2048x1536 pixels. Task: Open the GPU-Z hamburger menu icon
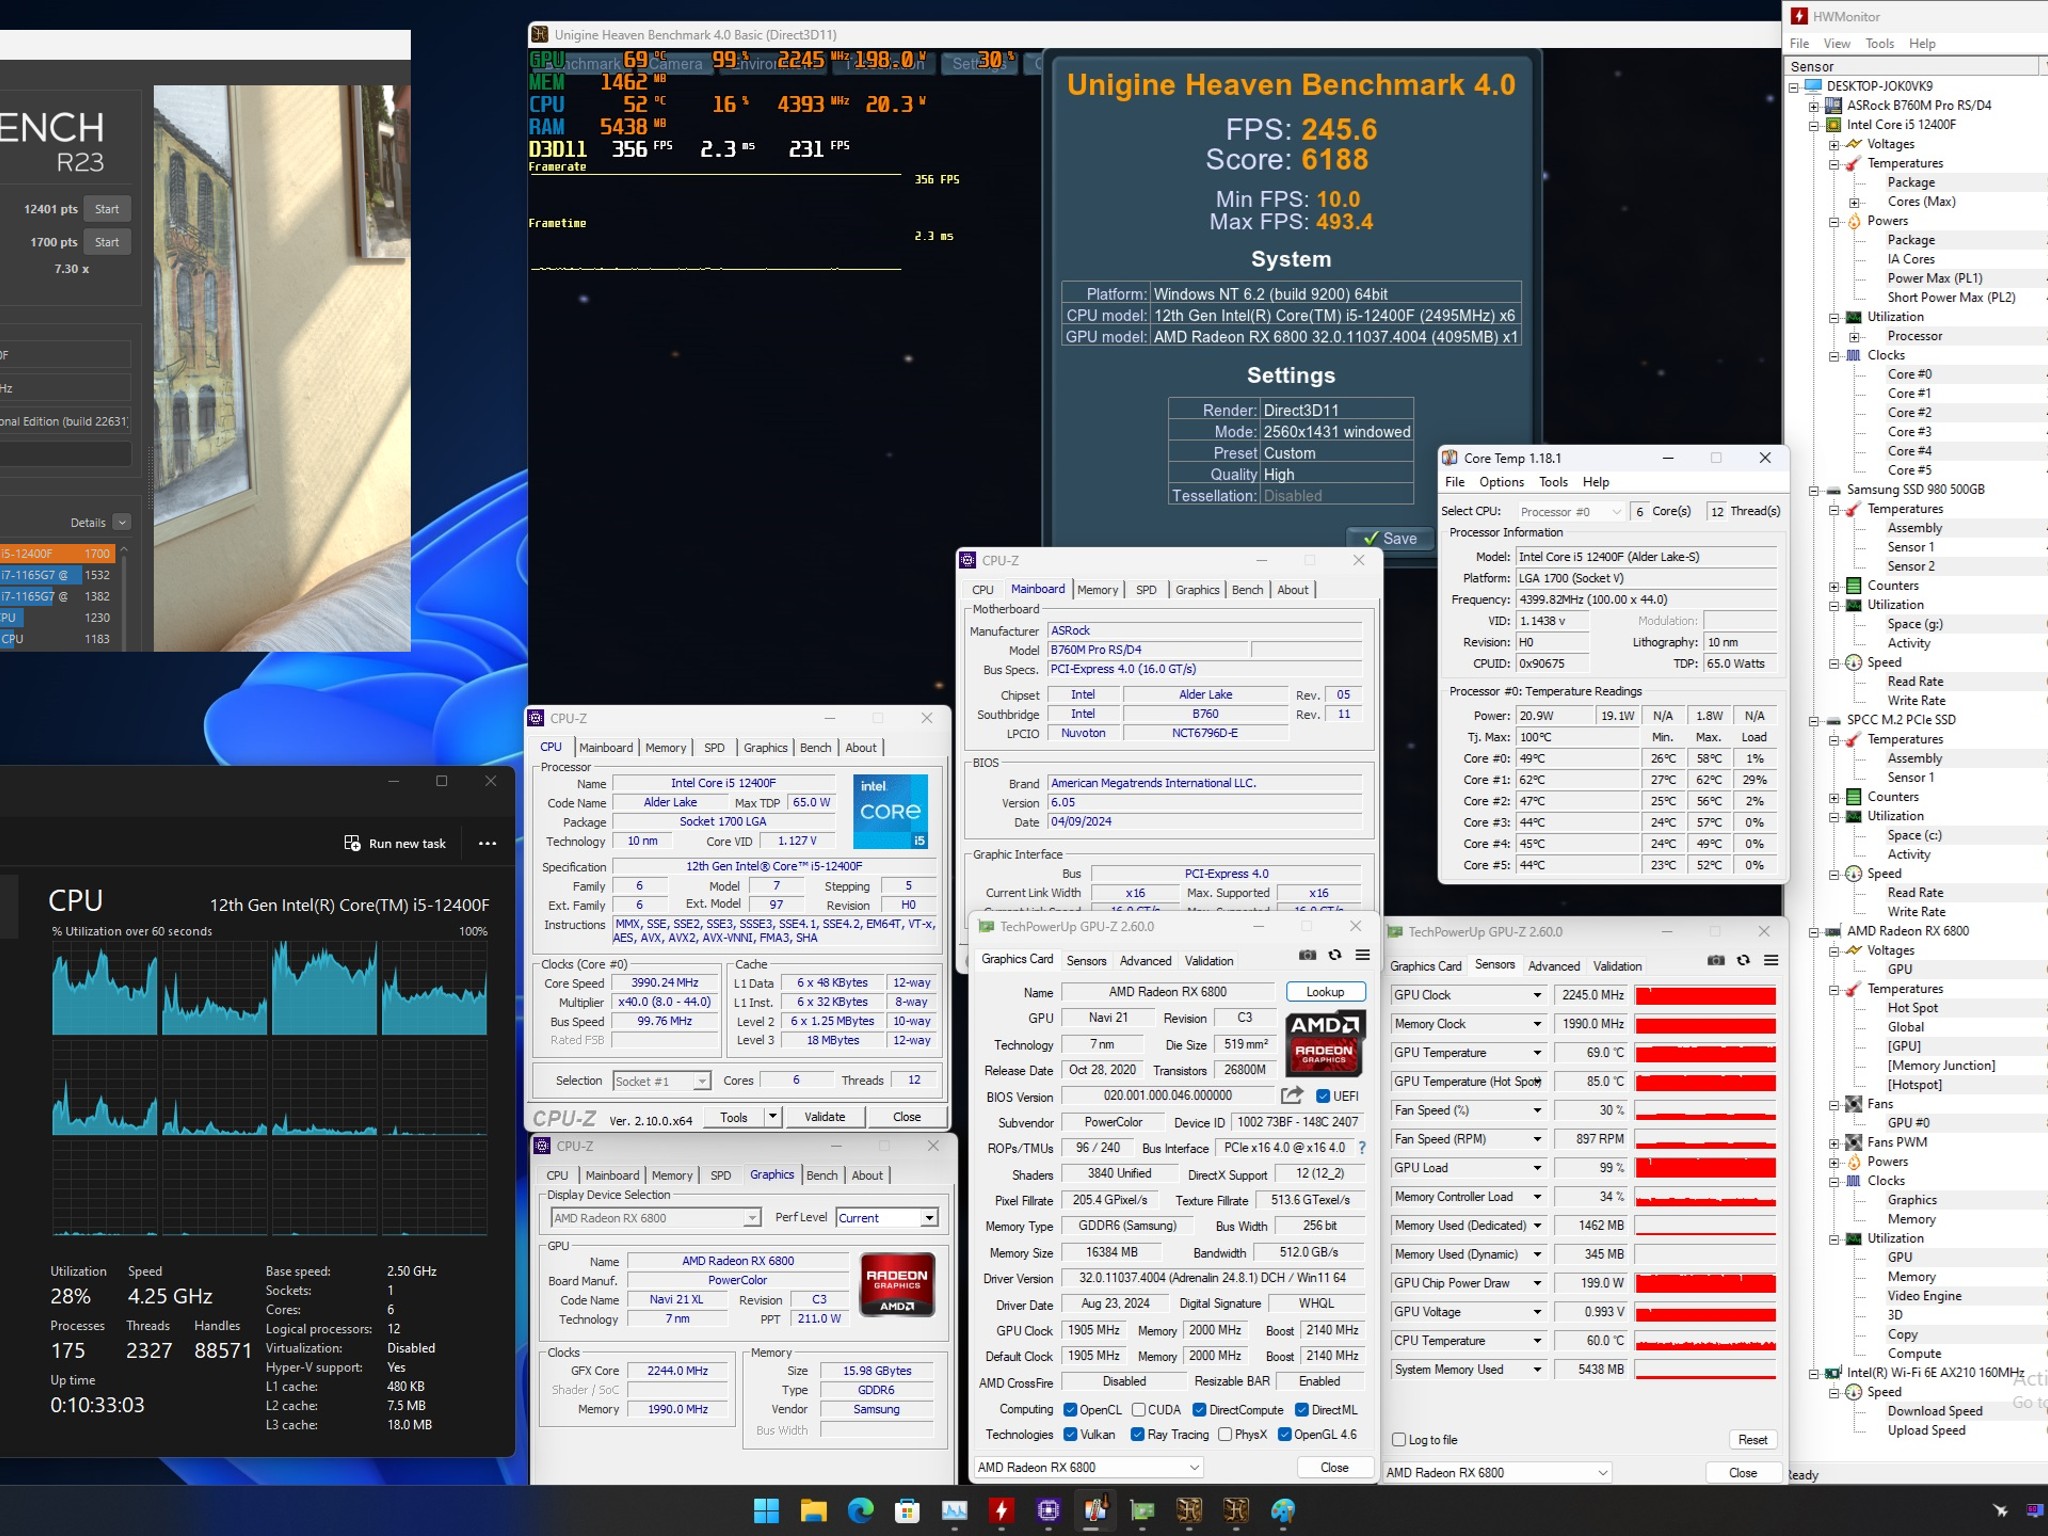(1362, 956)
